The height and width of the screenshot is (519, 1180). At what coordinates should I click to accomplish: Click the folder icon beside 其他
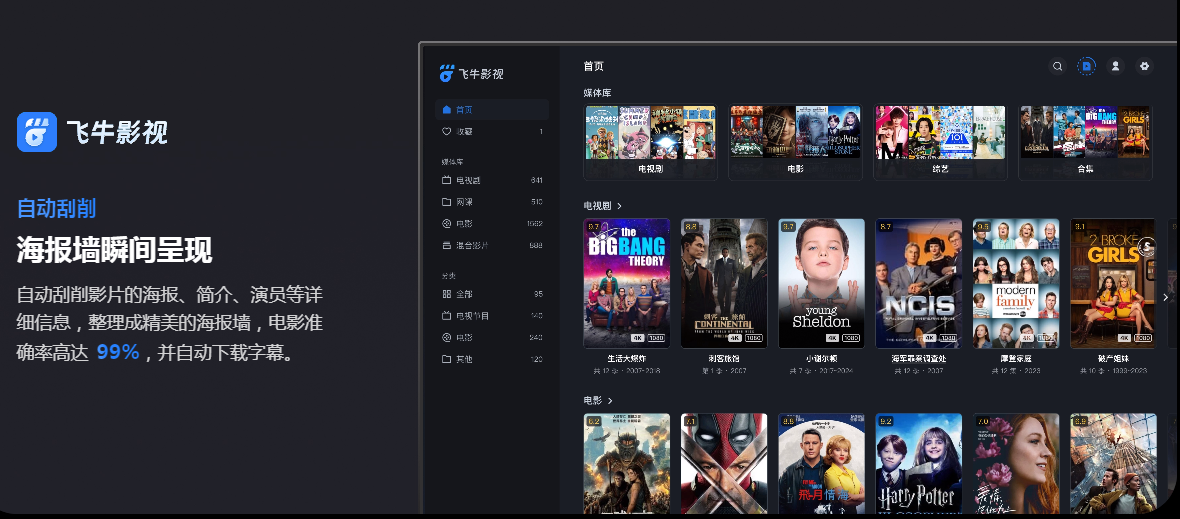pos(446,360)
